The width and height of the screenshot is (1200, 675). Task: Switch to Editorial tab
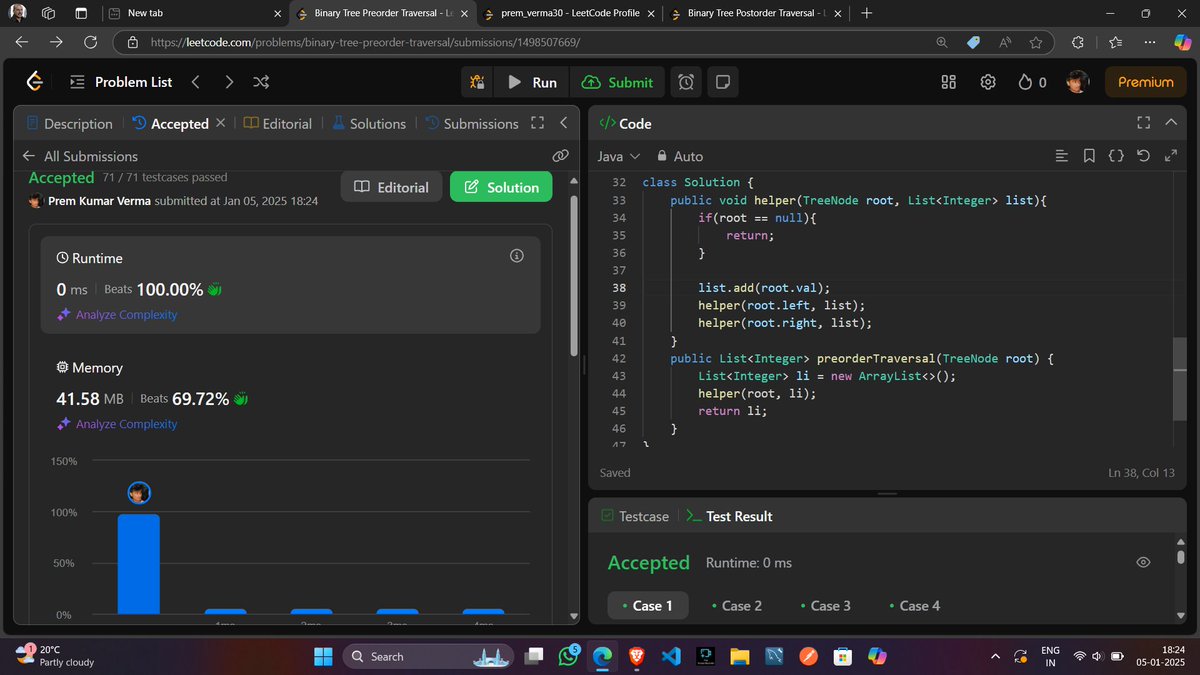[278, 123]
